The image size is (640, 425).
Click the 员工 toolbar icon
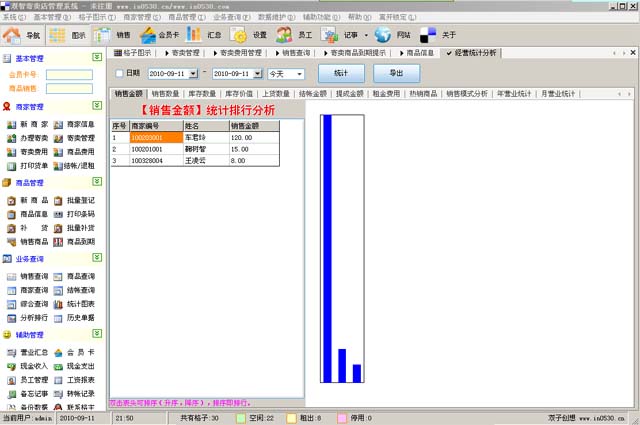click(x=297, y=35)
